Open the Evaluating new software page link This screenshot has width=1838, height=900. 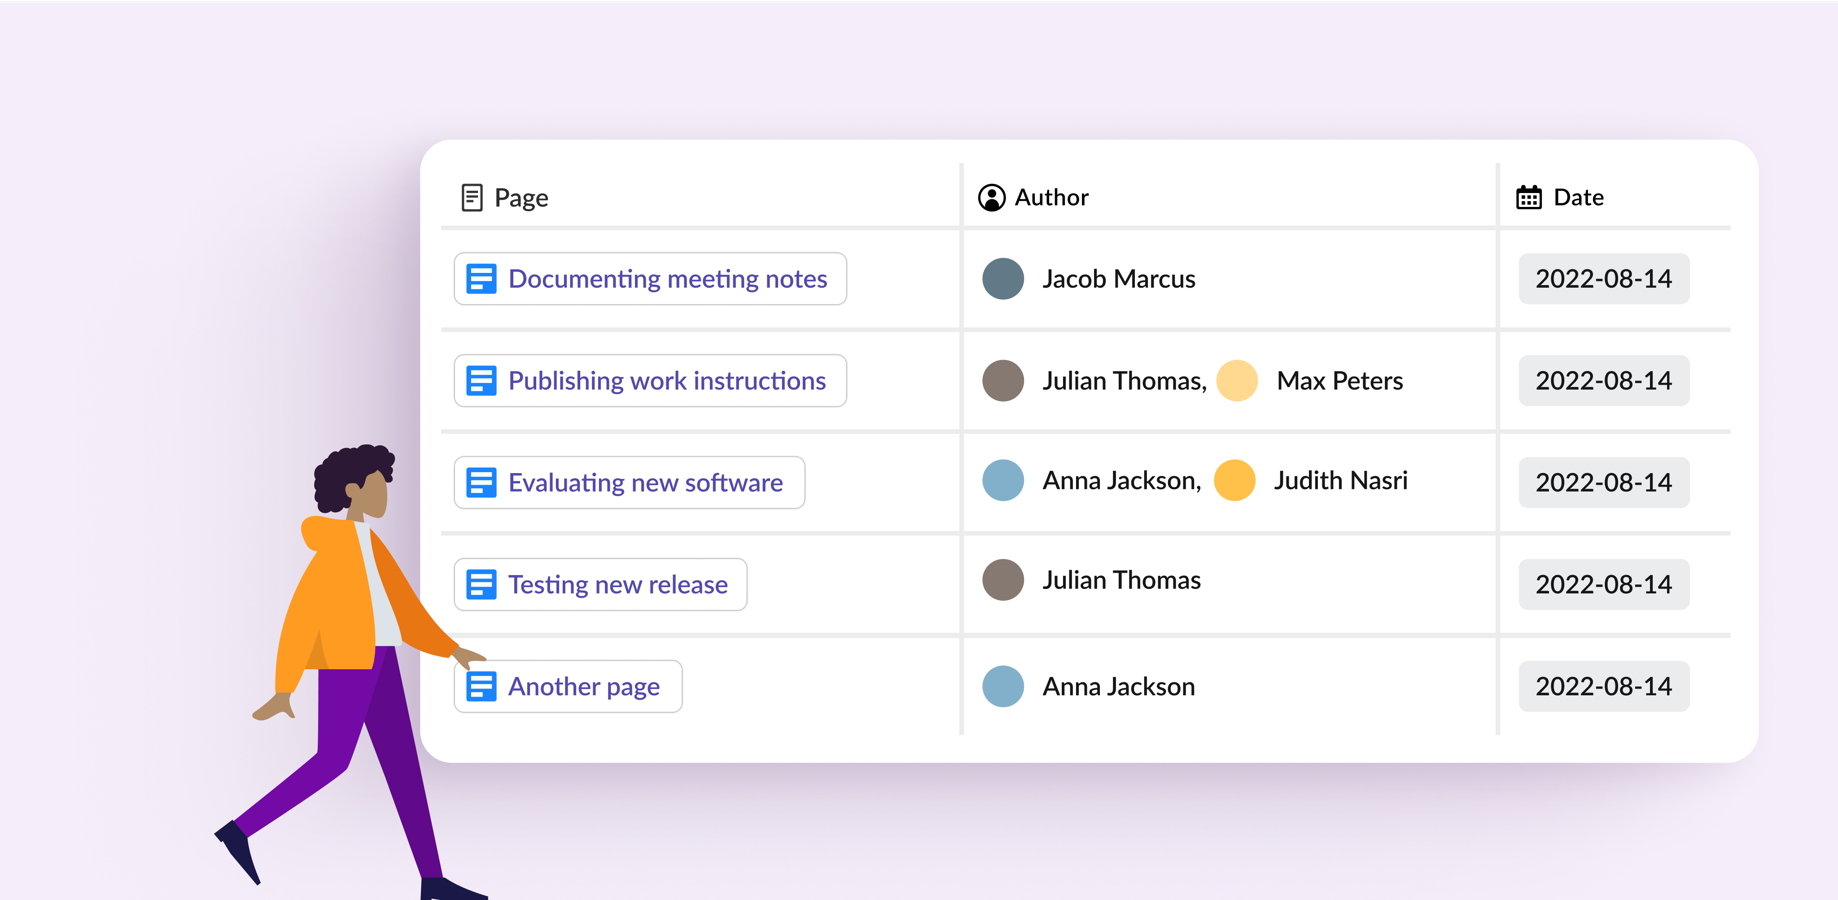tap(629, 483)
